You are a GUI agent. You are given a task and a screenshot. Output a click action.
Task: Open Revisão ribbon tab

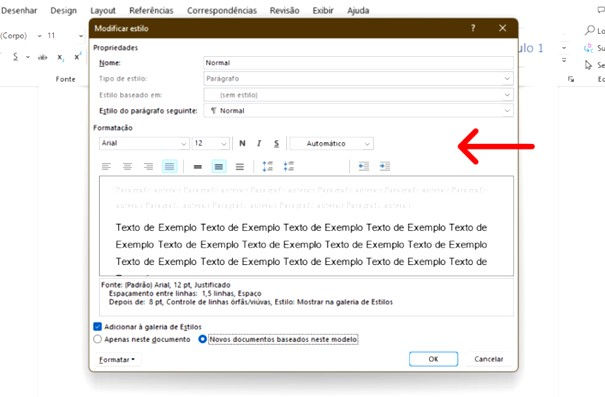pyautogui.click(x=284, y=10)
